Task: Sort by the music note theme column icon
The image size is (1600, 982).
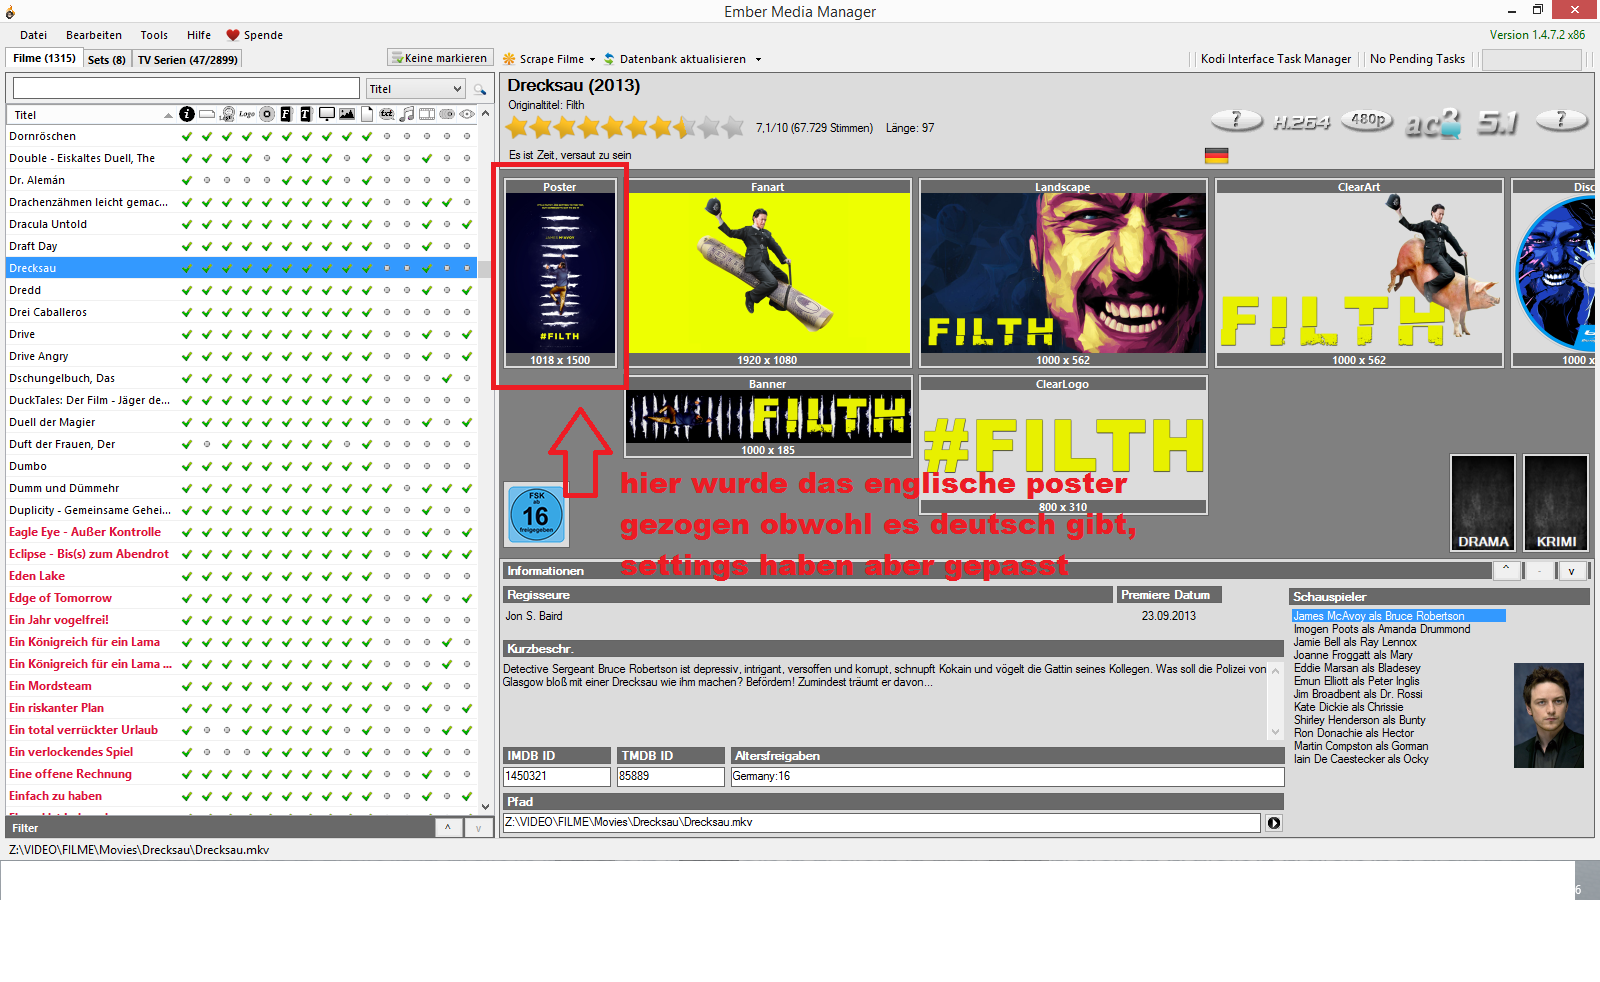Action: [x=407, y=114]
